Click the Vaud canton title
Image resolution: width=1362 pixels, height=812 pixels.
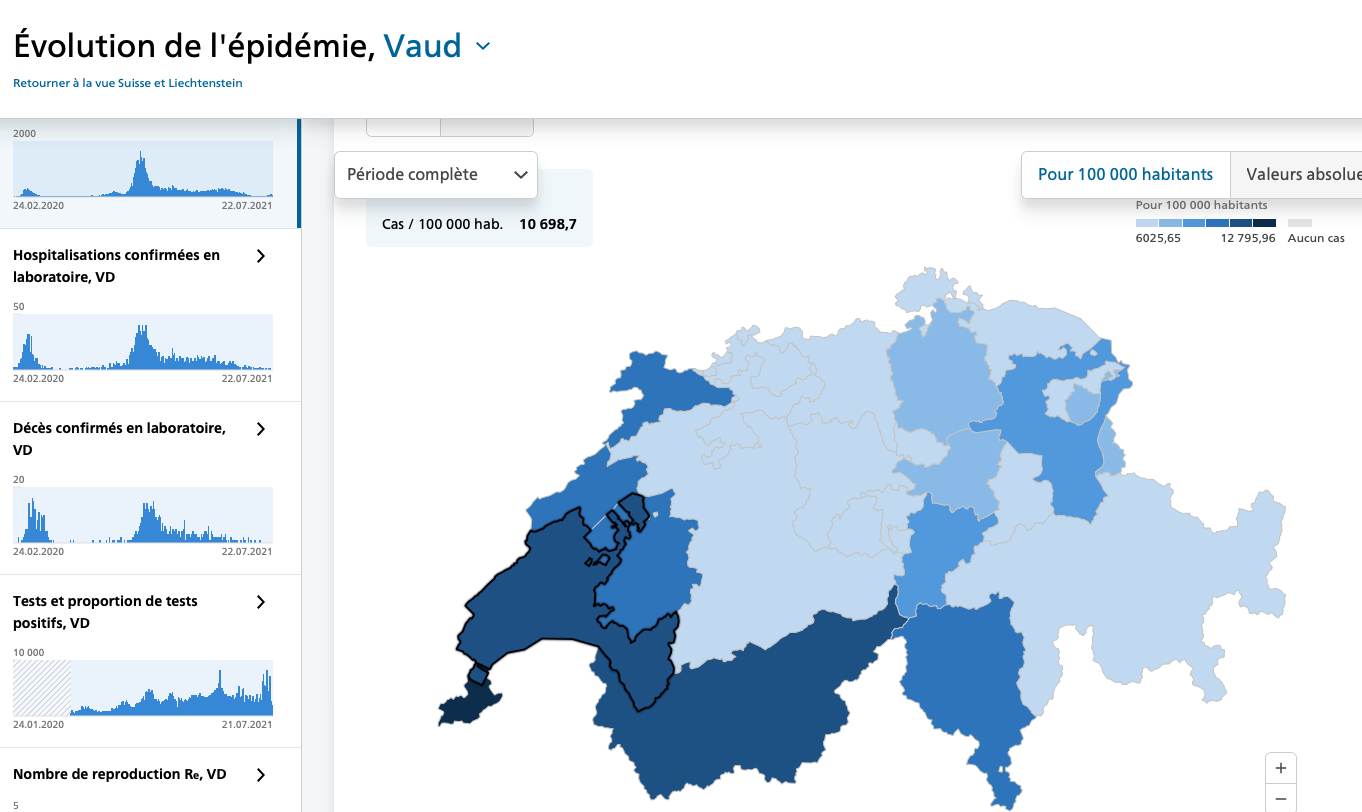(x=423, y=46)
